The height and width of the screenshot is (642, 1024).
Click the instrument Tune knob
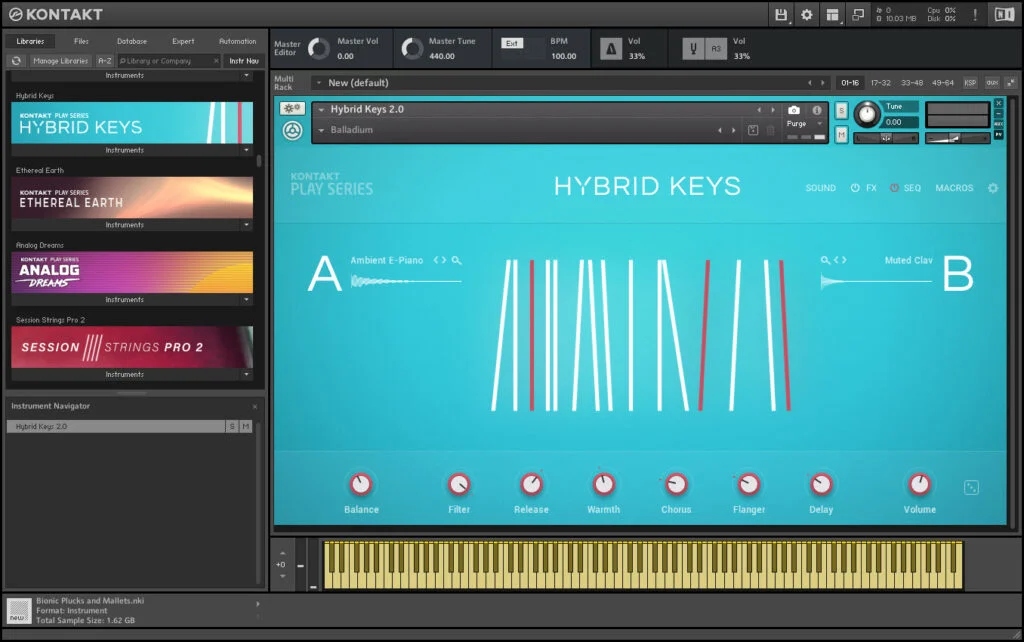point(867,114)
